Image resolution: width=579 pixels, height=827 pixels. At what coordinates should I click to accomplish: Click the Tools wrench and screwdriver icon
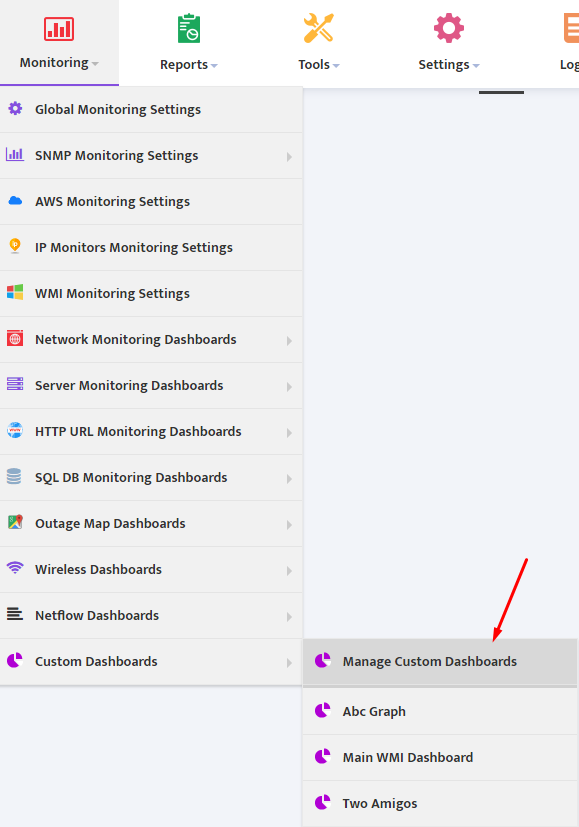(x=319, y=28)
